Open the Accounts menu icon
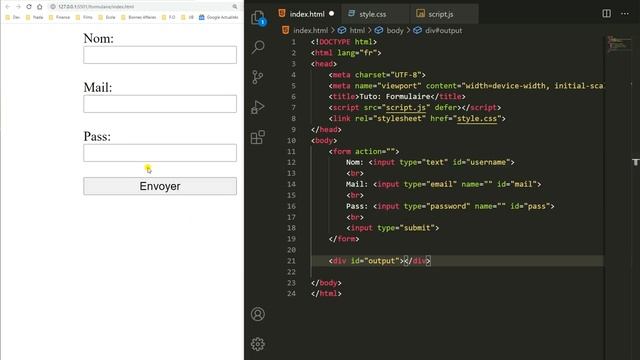Viewport: 640px width, 360px height. point(258,314)
